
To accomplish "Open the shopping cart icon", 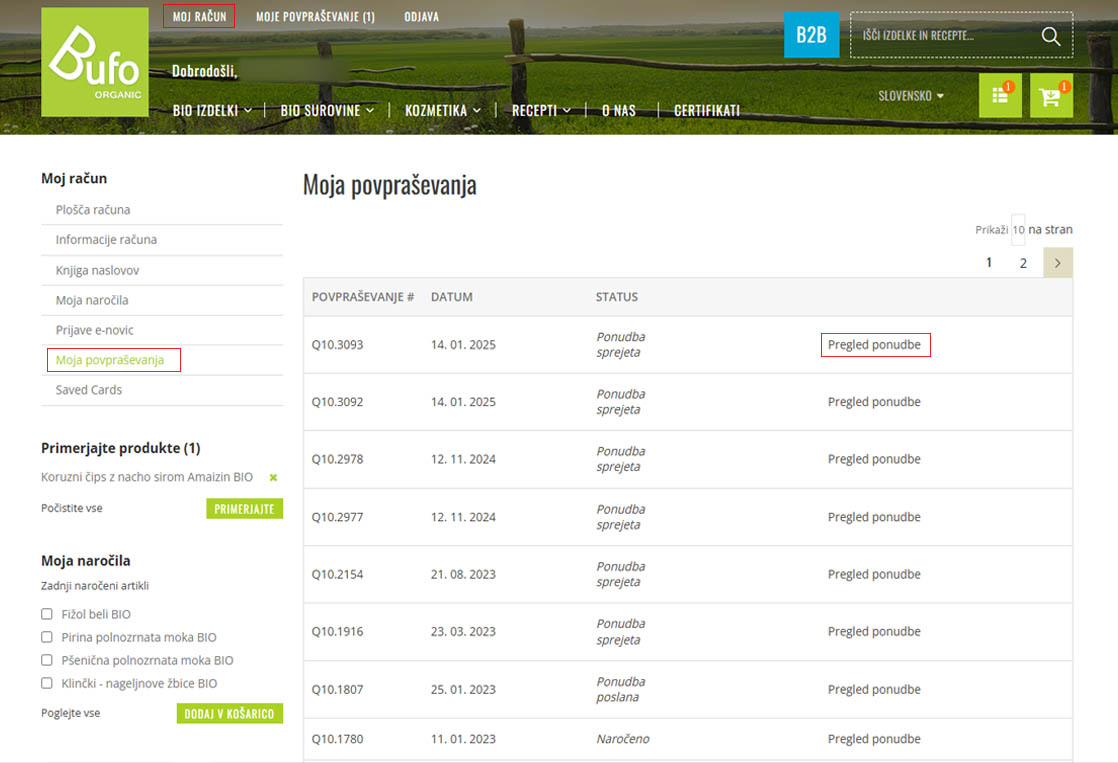I will point(1050,97).
